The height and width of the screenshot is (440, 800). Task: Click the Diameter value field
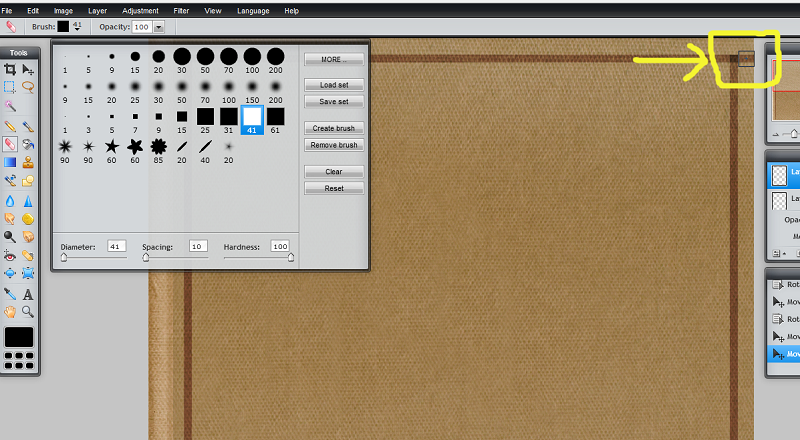[x=116, y=246]
